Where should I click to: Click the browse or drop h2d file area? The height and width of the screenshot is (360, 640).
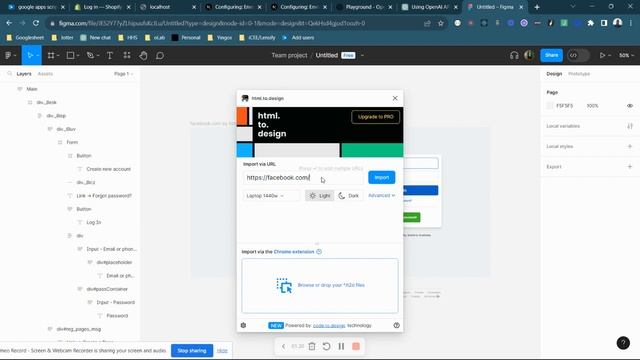(x=320, y=285)
